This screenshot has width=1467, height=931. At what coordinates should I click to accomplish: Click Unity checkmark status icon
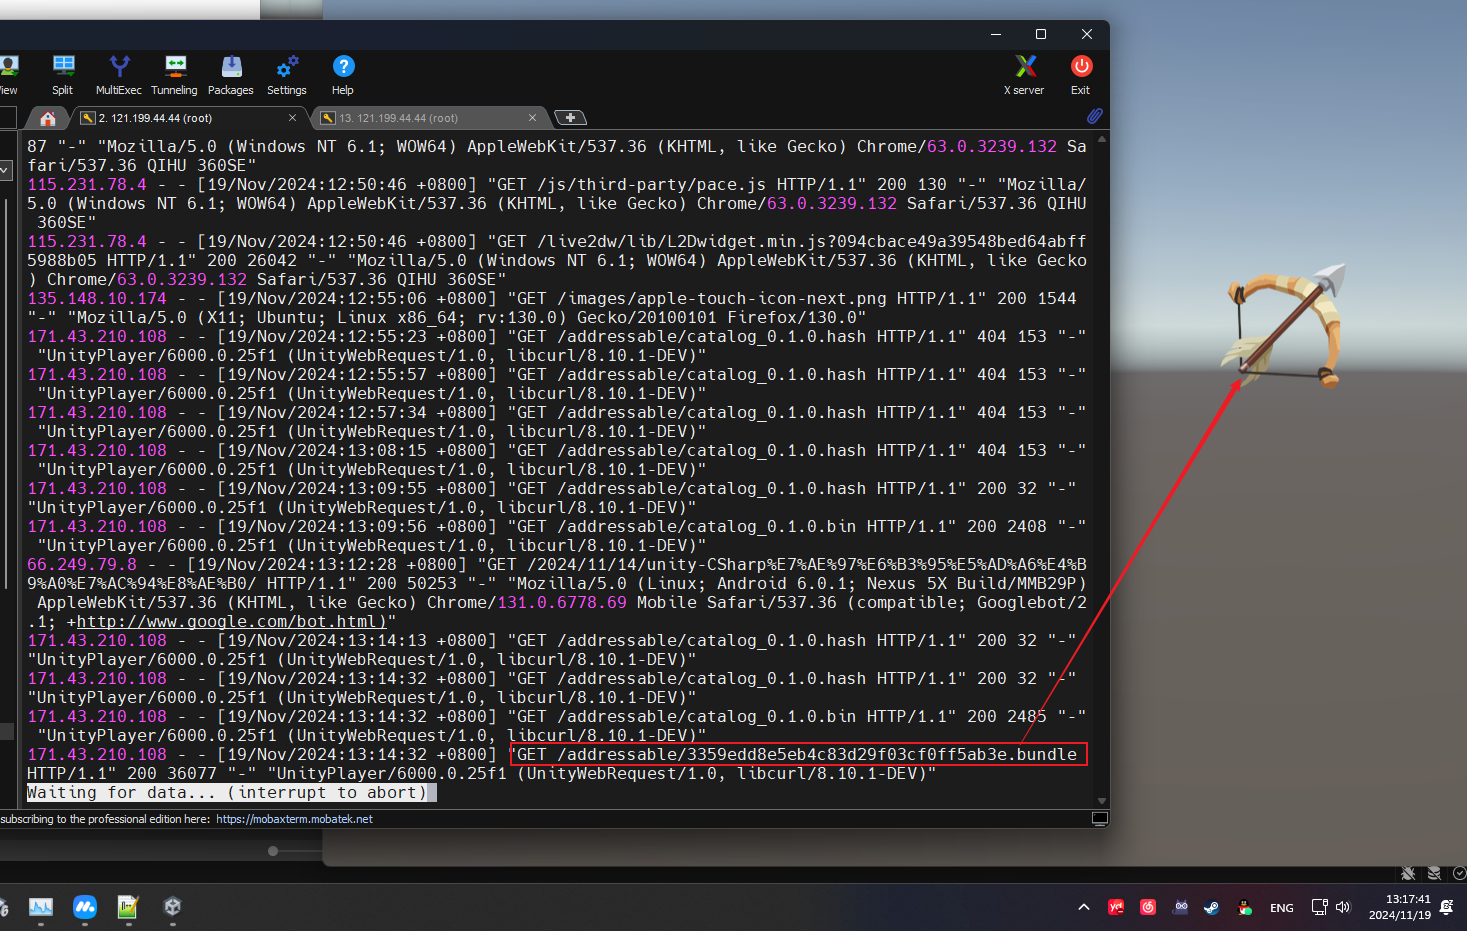tap(1459, 873)
